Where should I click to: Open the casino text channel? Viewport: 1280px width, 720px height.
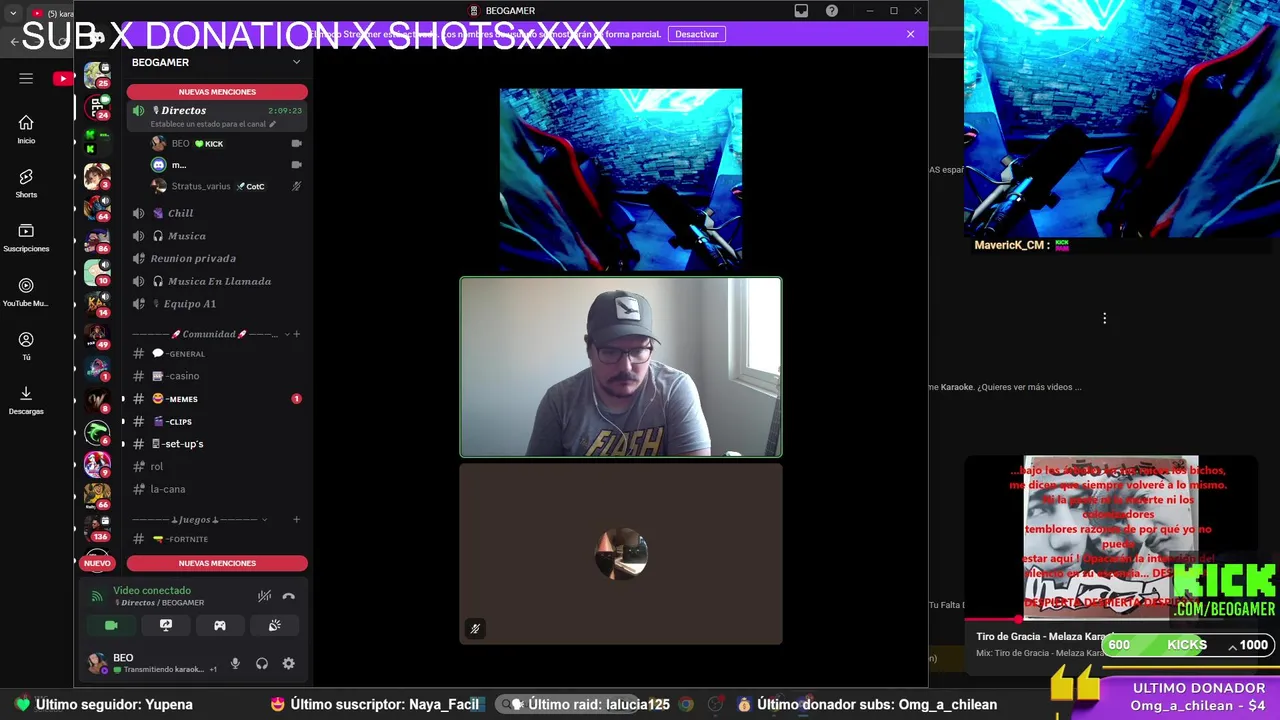pos(217,376)
